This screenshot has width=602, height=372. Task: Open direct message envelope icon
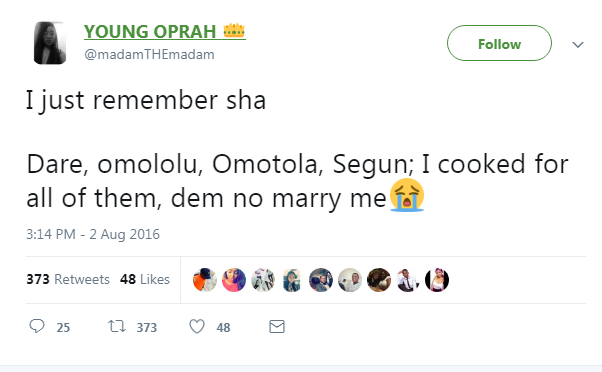[277, 327]
